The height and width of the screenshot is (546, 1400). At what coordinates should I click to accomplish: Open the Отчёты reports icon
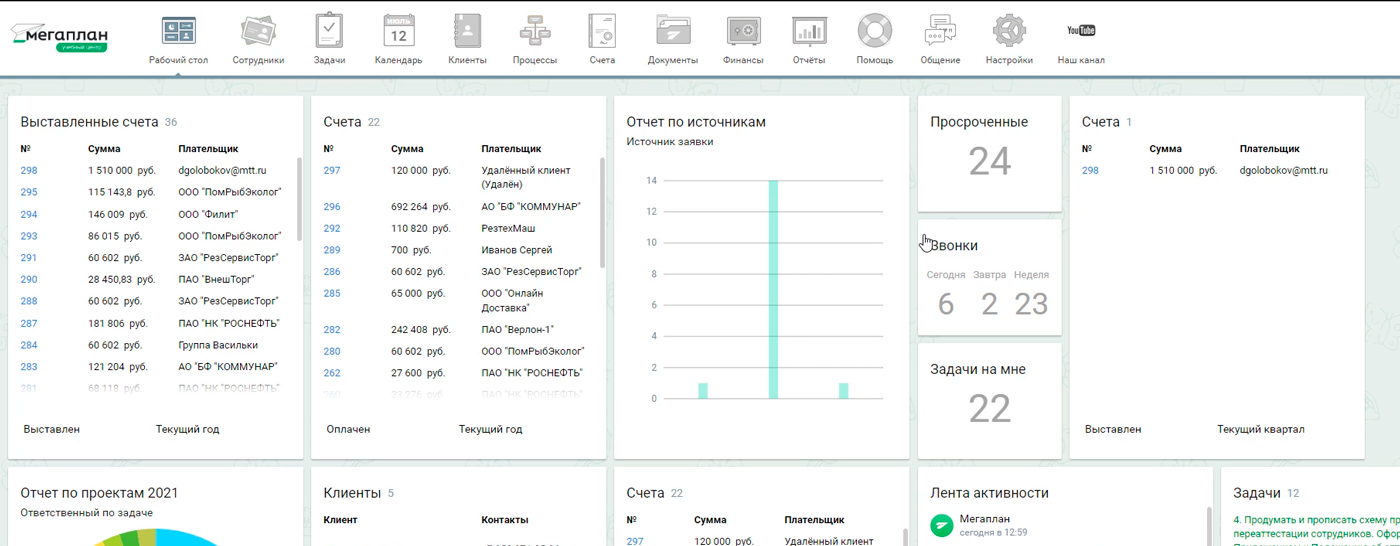809,32
